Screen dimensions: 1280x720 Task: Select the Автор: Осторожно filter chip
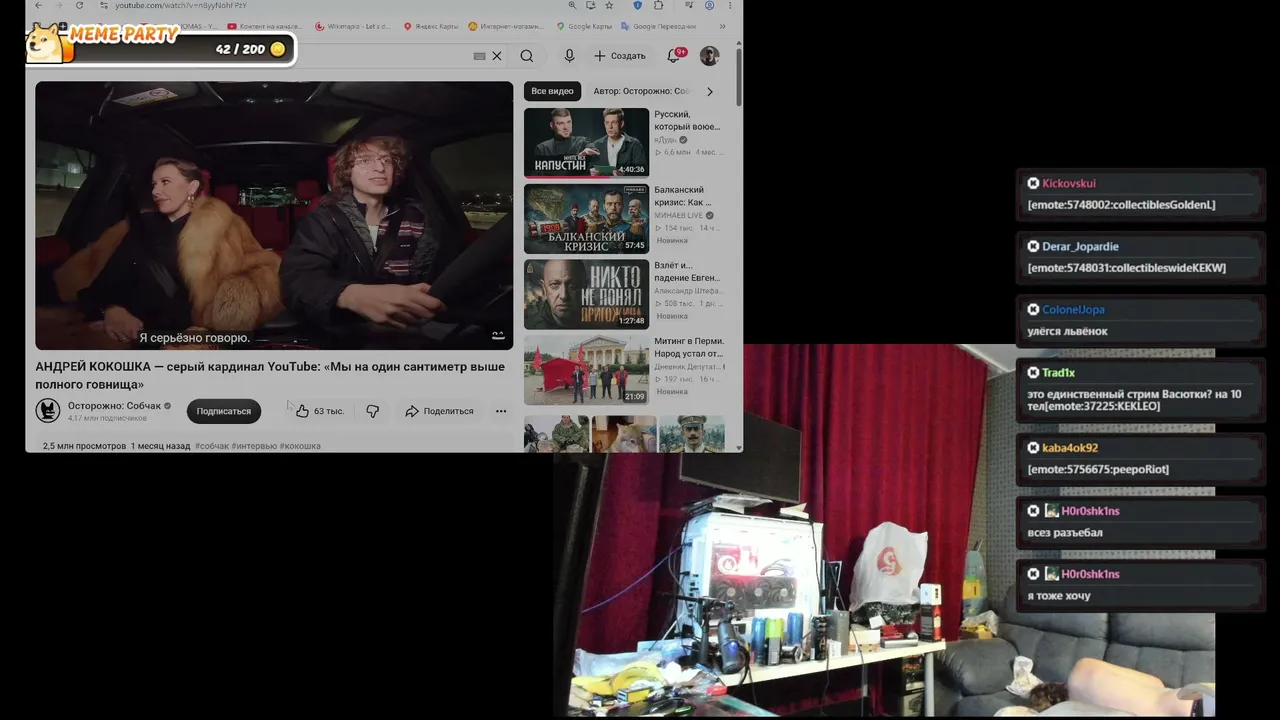(x=641, y=91)
